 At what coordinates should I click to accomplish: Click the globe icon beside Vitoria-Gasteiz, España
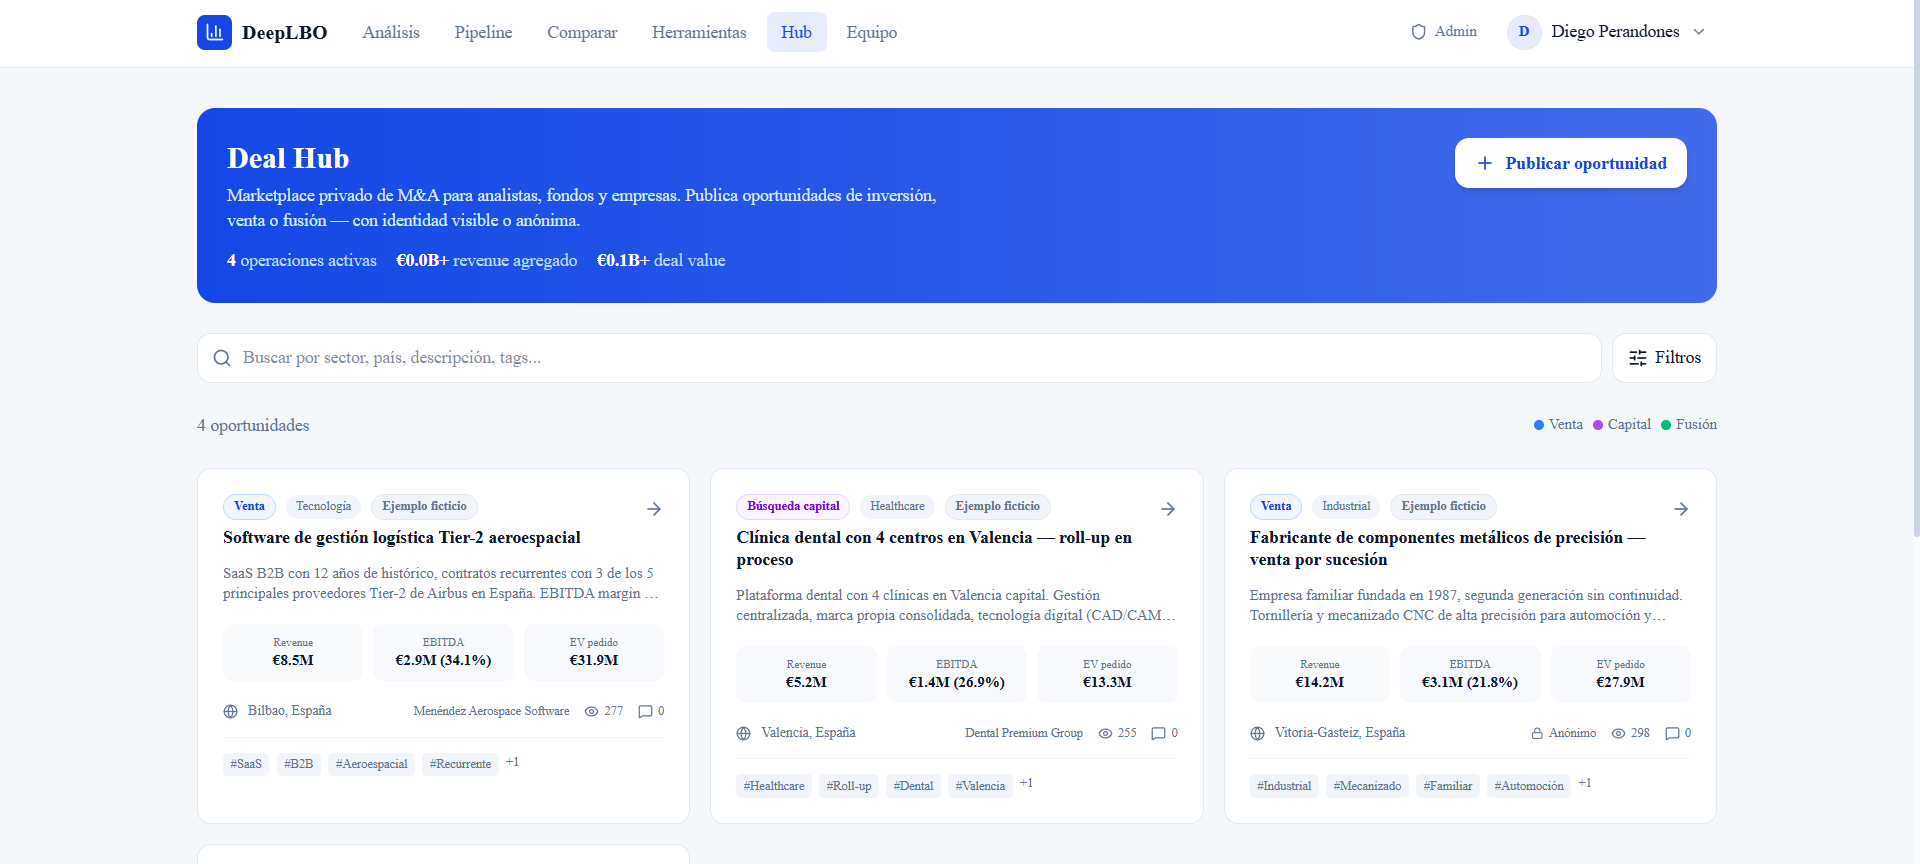1258,733
